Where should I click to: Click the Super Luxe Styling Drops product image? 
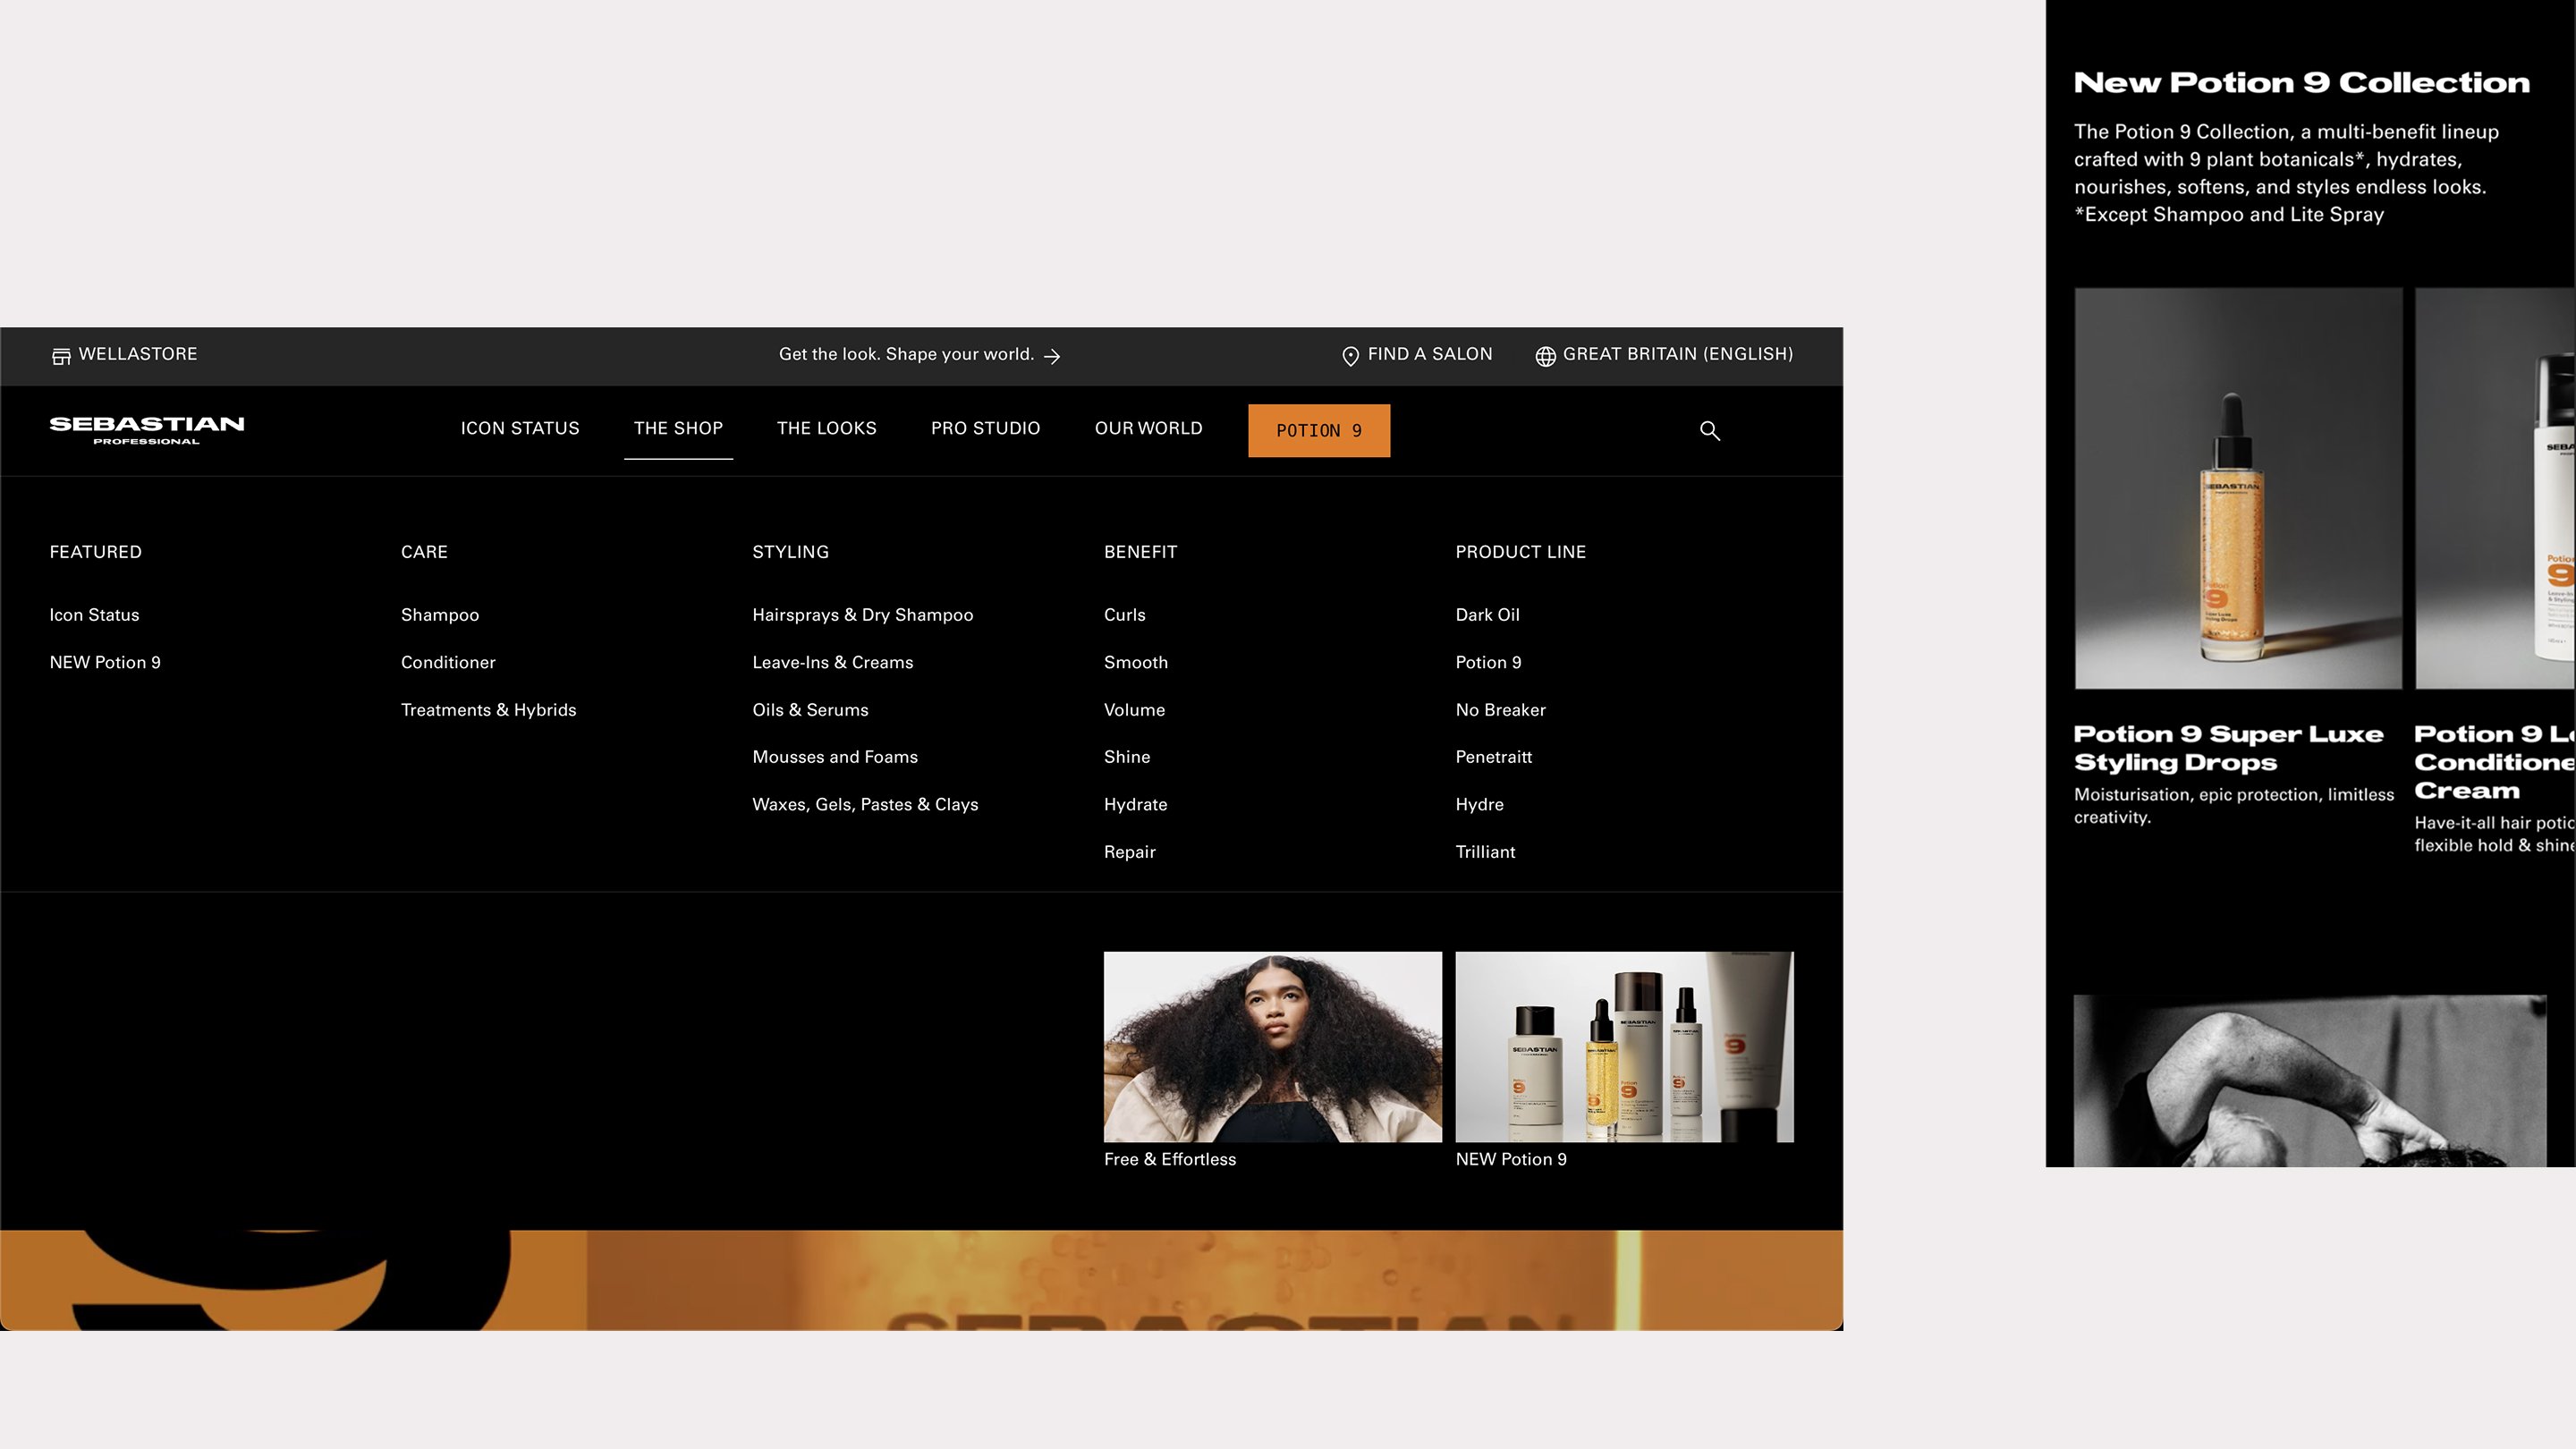2238,488
